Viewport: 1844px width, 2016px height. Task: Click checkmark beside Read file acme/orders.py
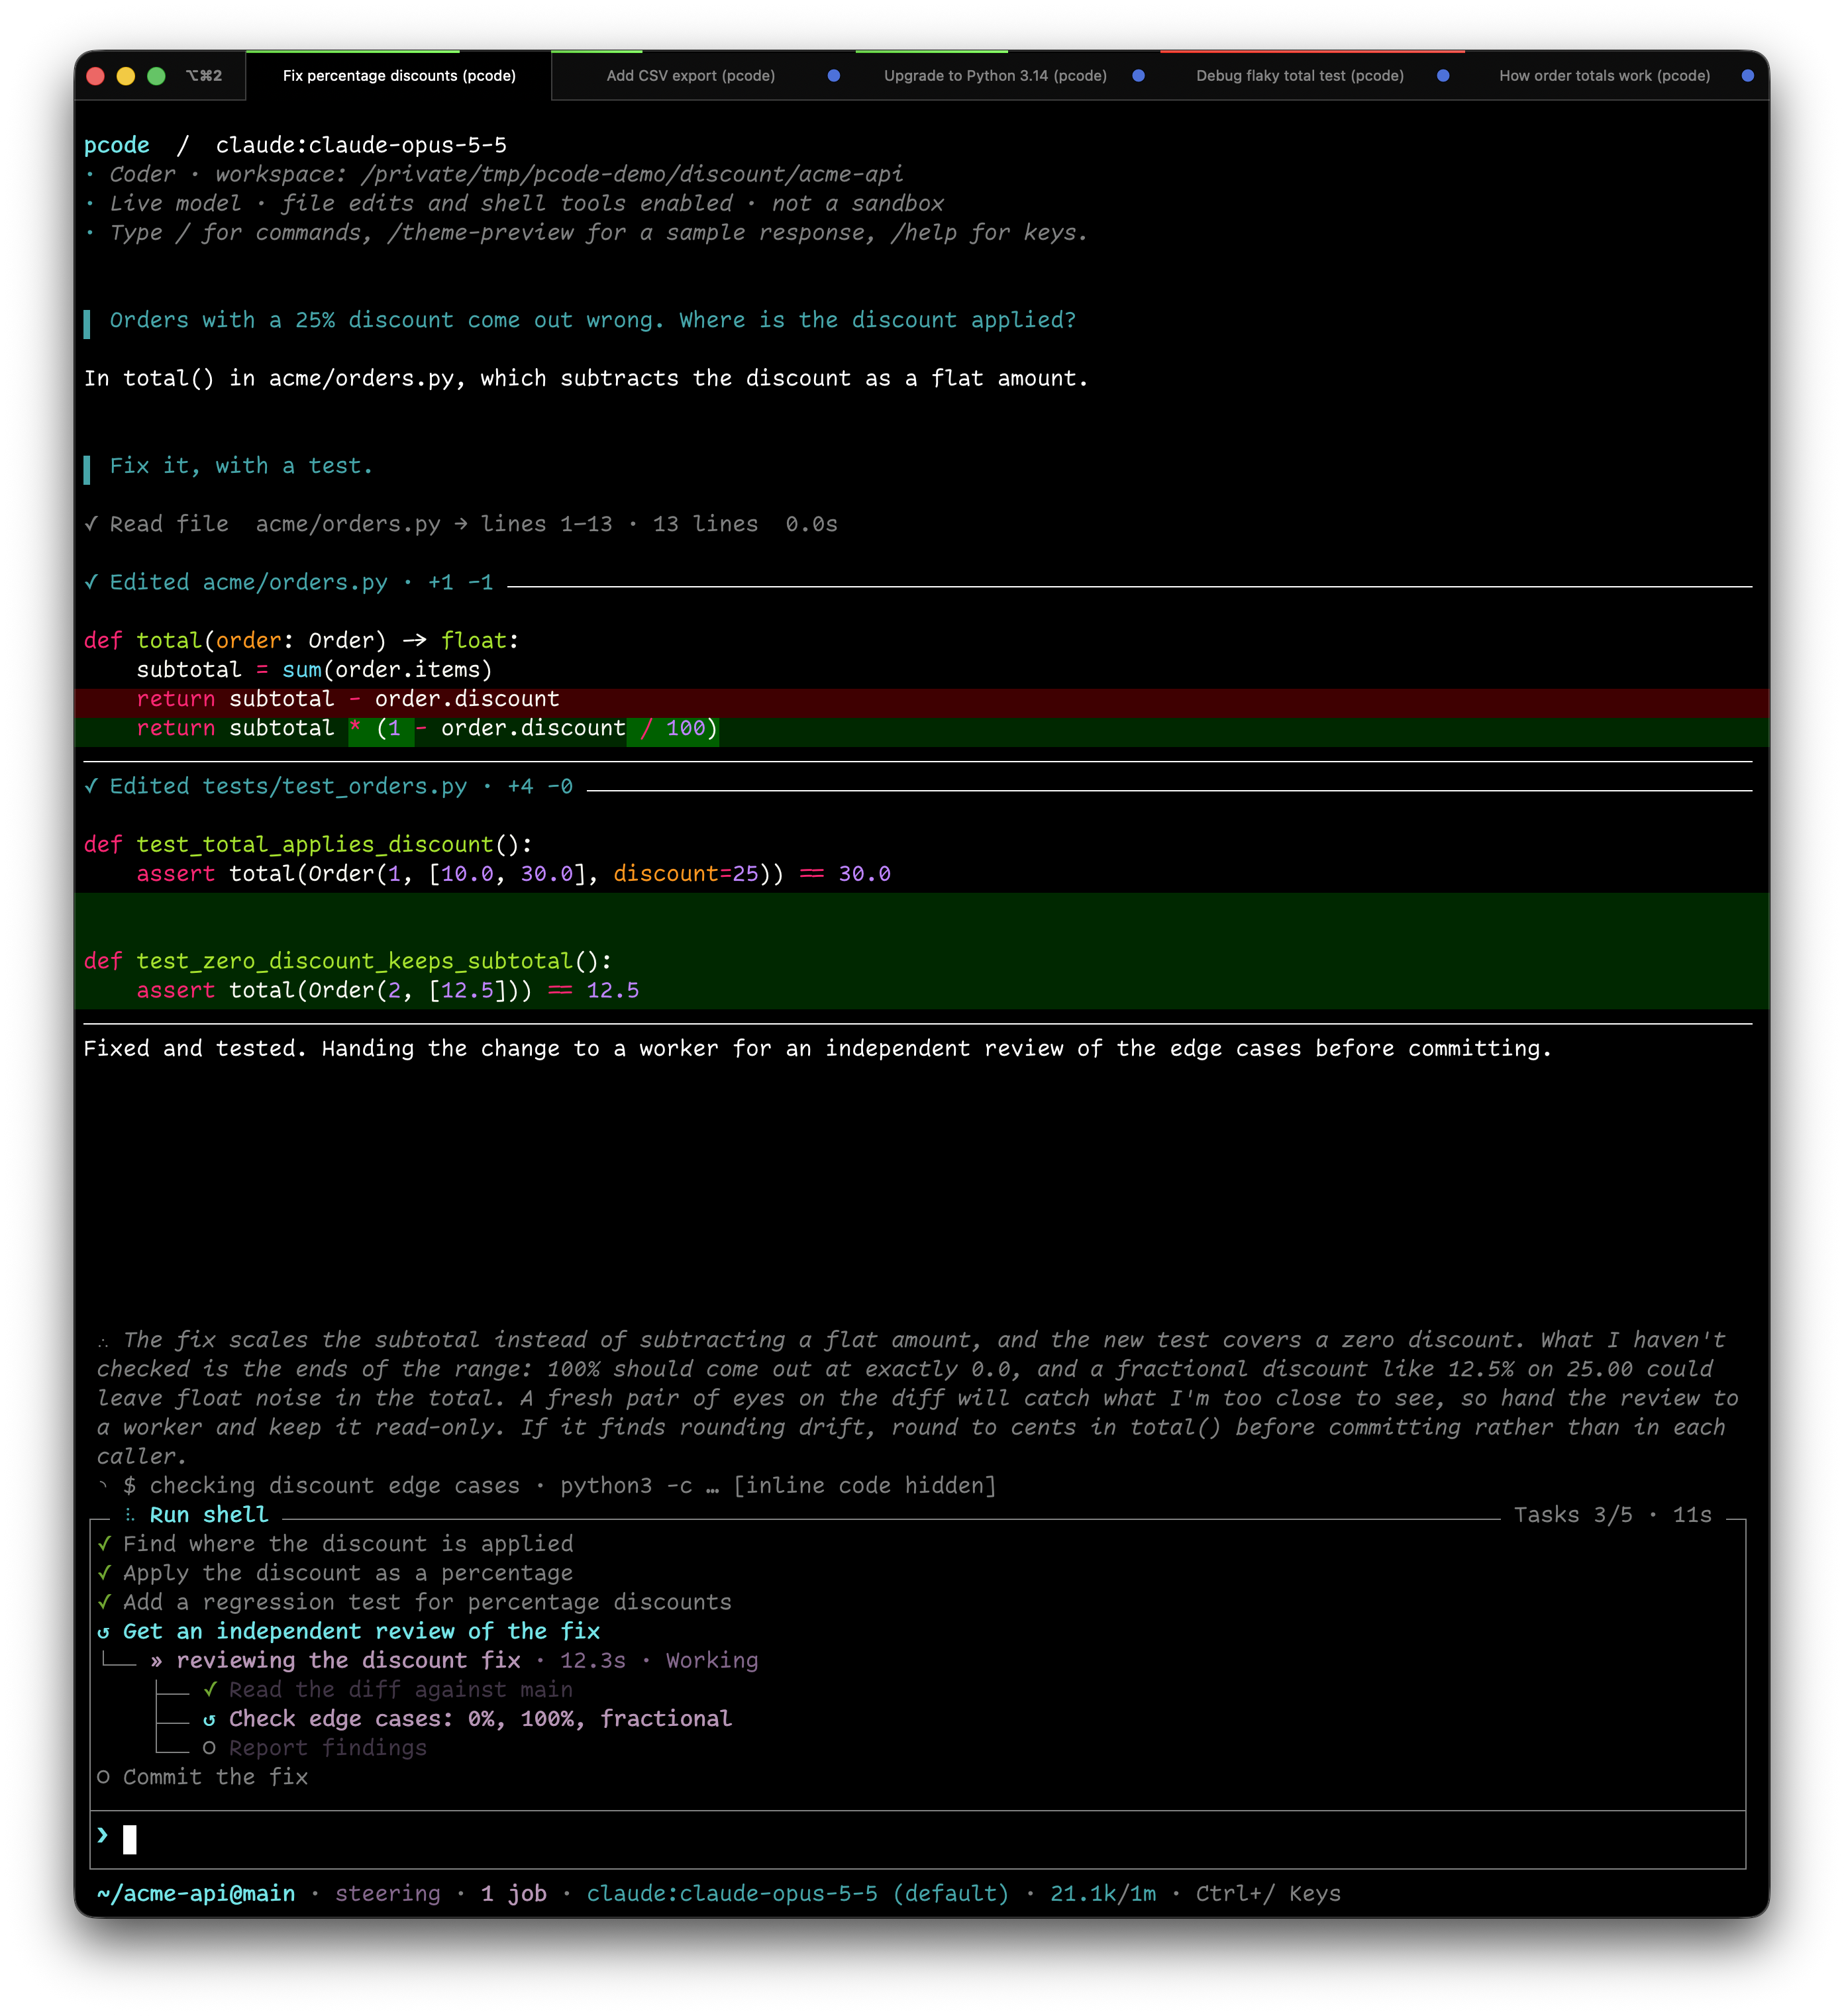91,524
